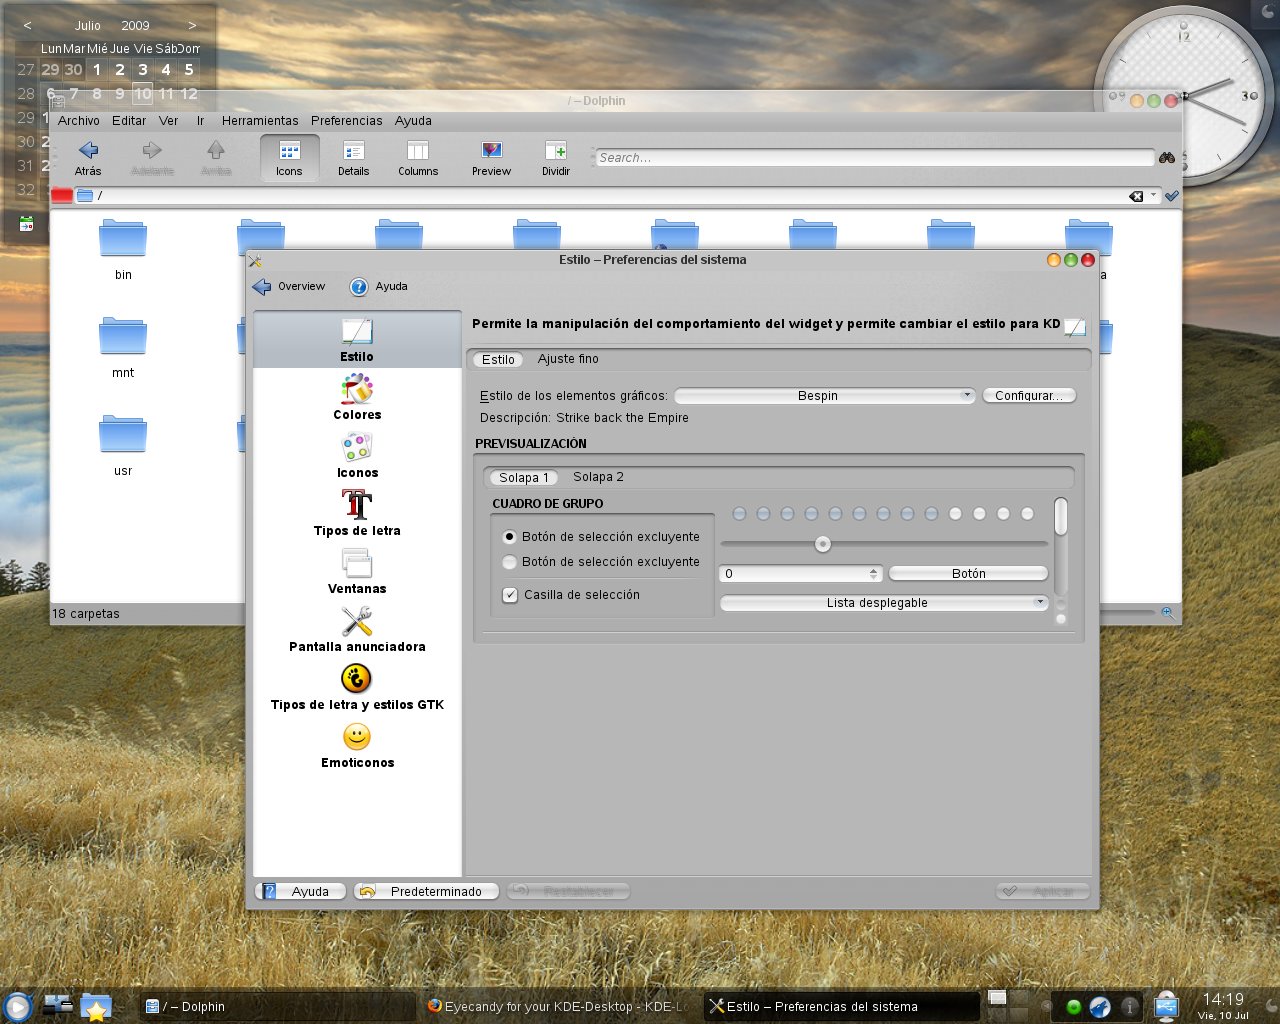Click Botón preview button
Image resolution: width=1280 pixels, height=1024 pixels.
[x=968, y=574]
